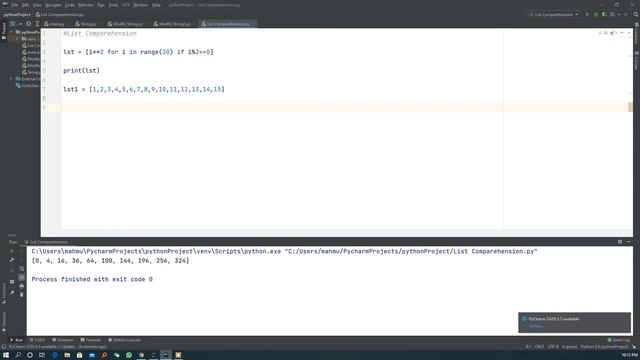Expand External Libraries tree node
Viewport: 640px width, 360px height.
coord(11,78)
